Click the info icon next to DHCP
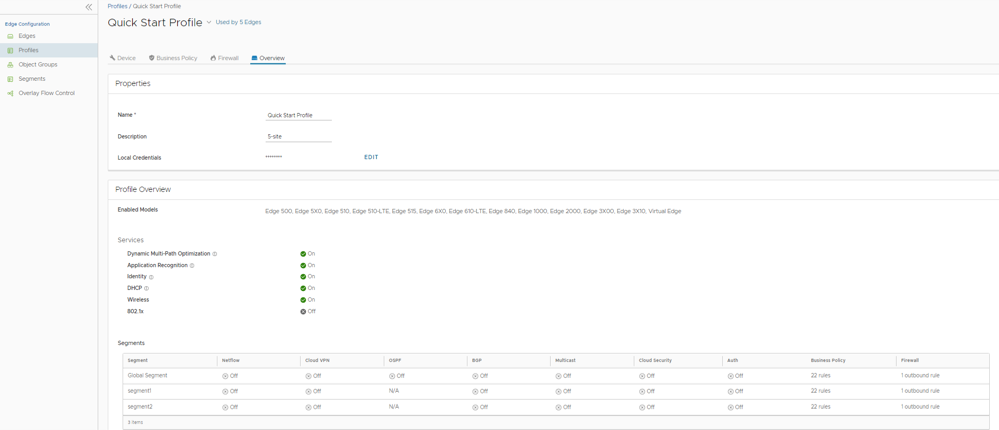 point(147,288)
